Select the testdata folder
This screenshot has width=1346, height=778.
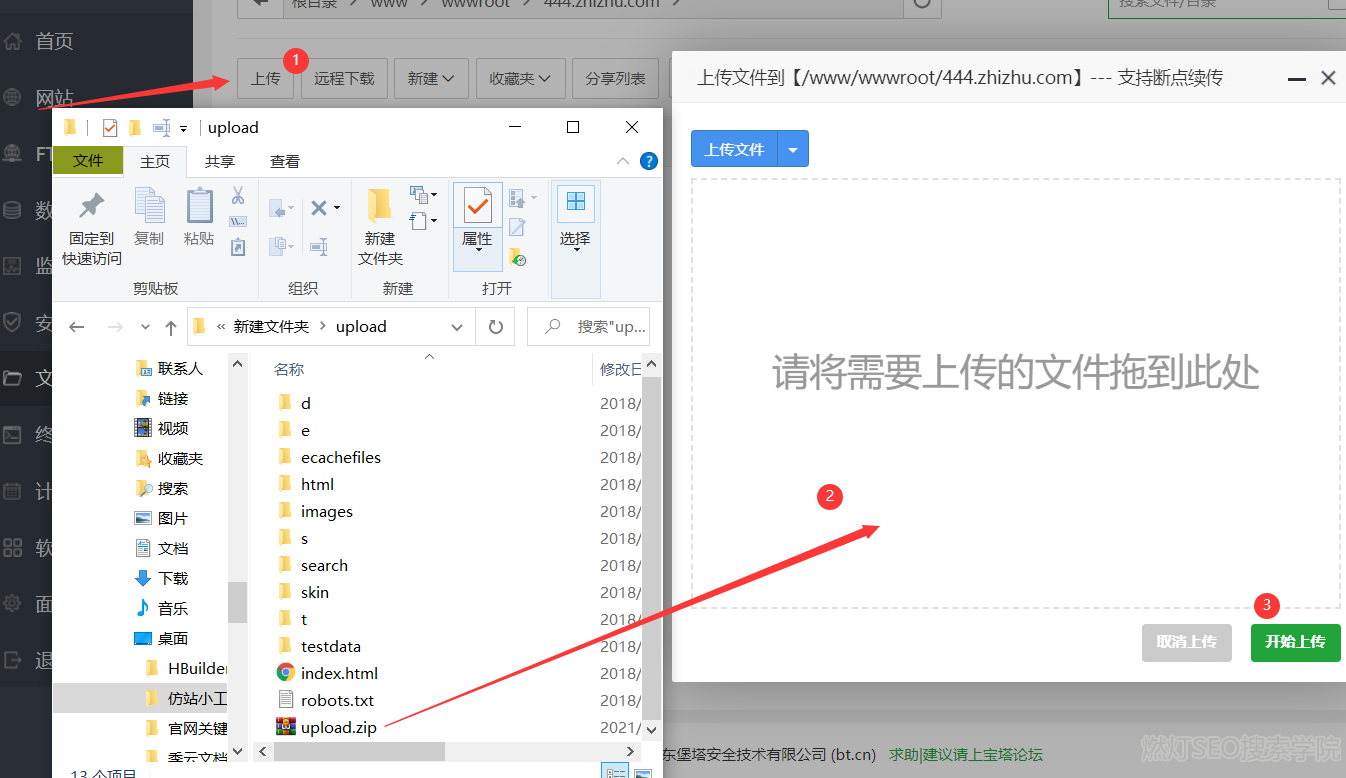(x=331, y=646)
